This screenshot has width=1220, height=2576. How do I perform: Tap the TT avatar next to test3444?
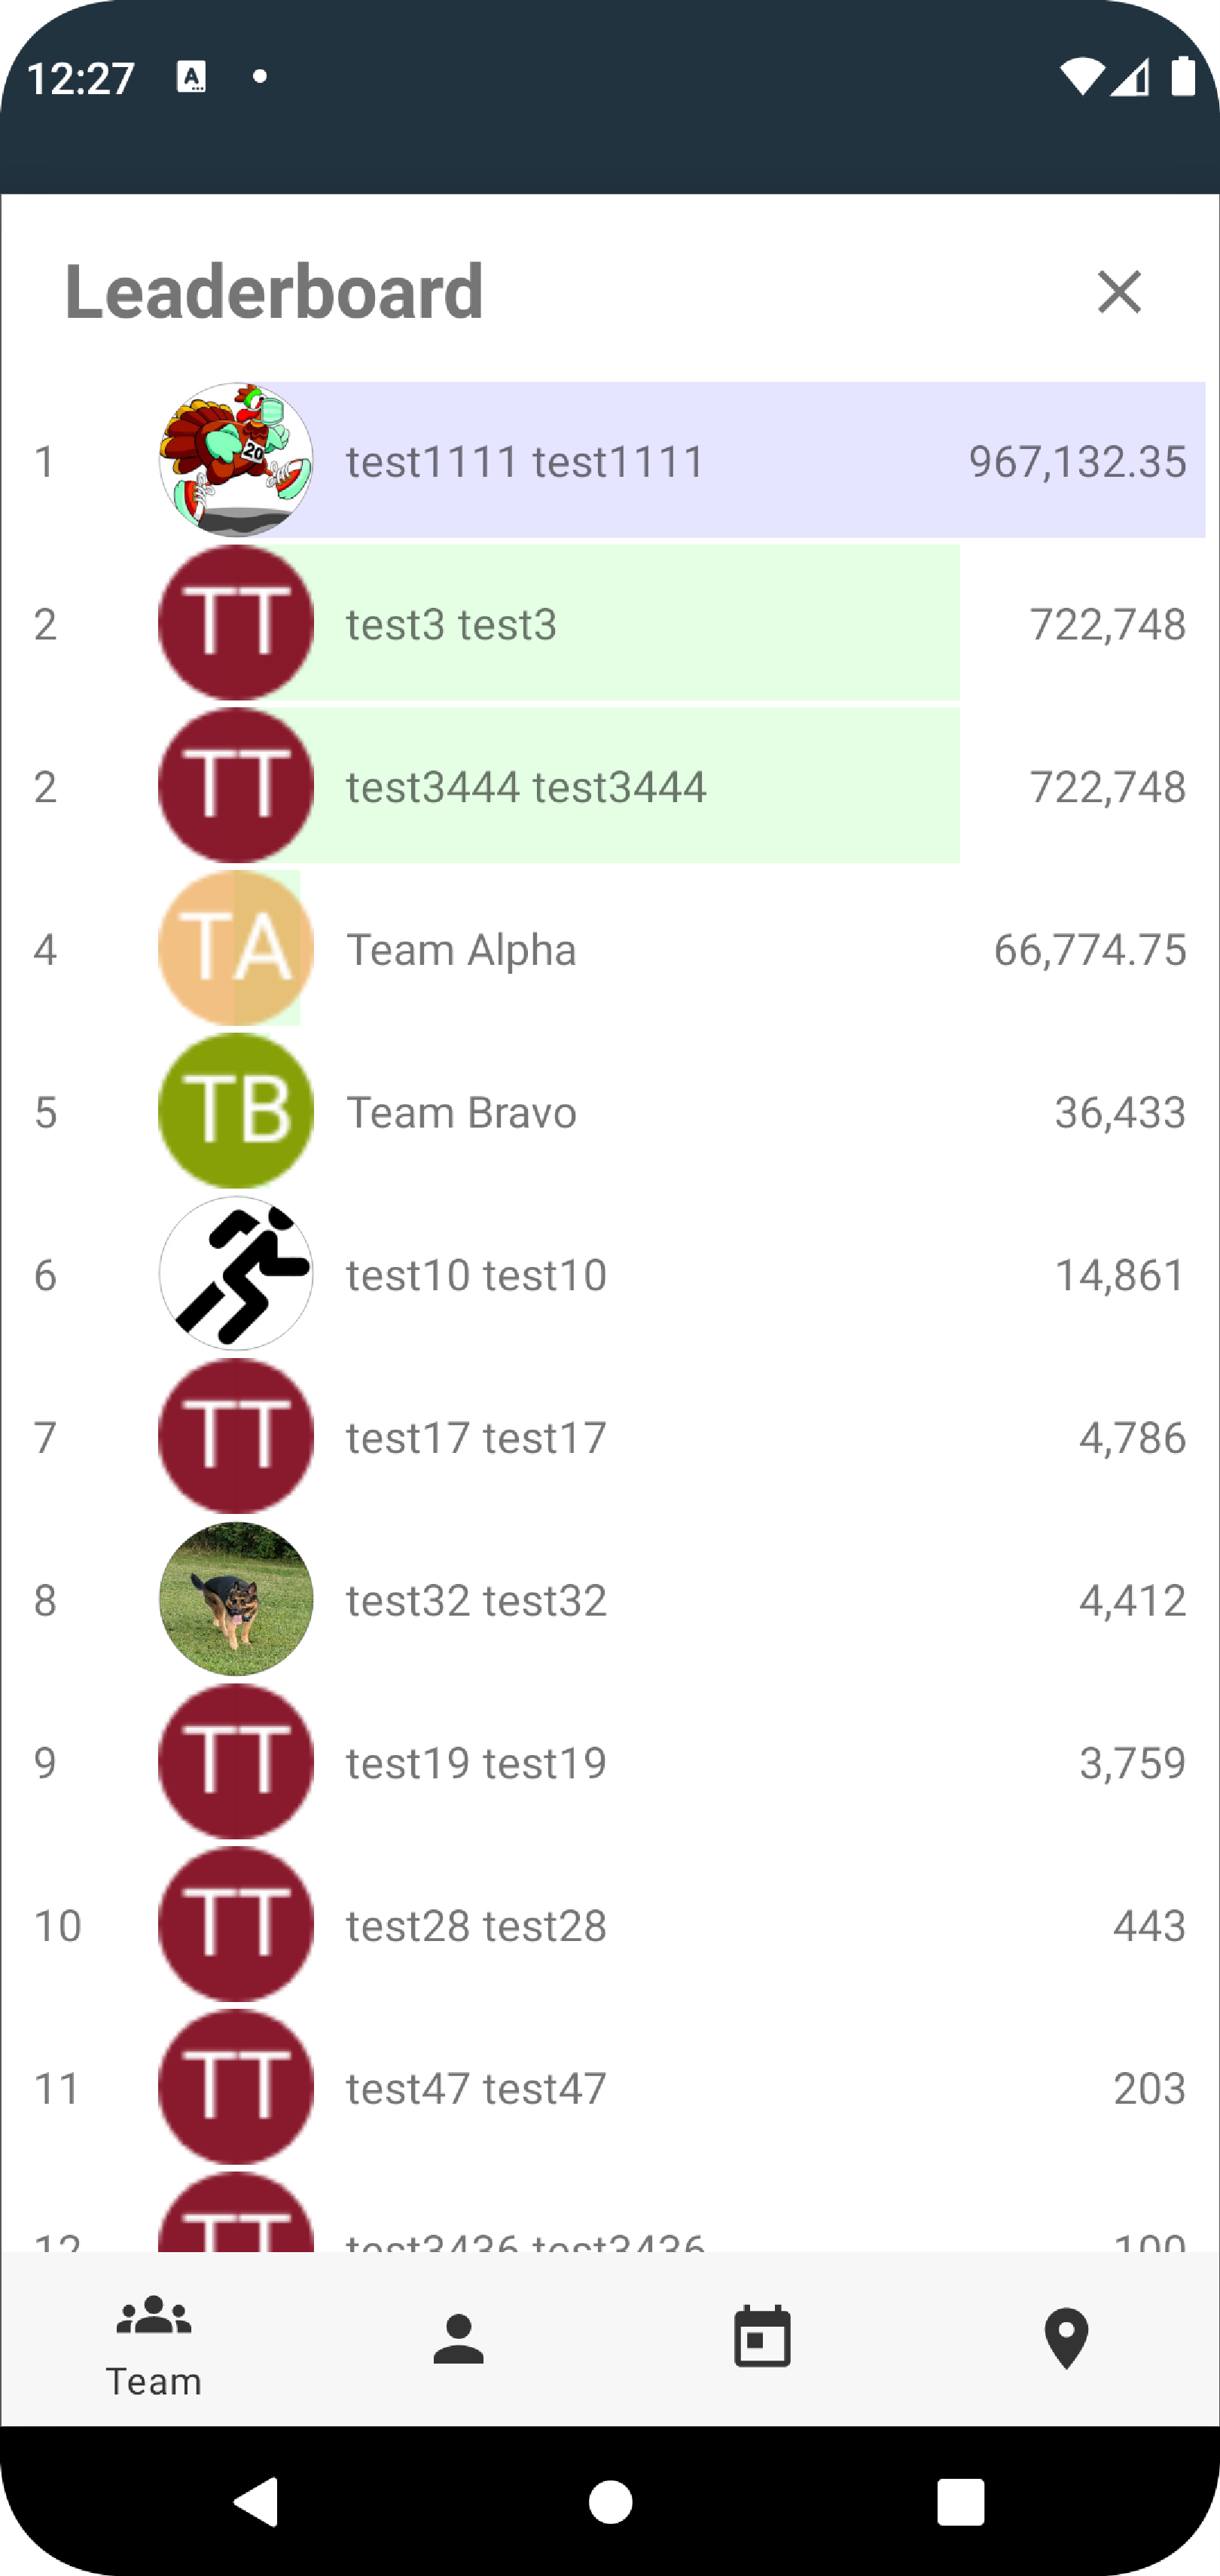[x=236, y=786]
